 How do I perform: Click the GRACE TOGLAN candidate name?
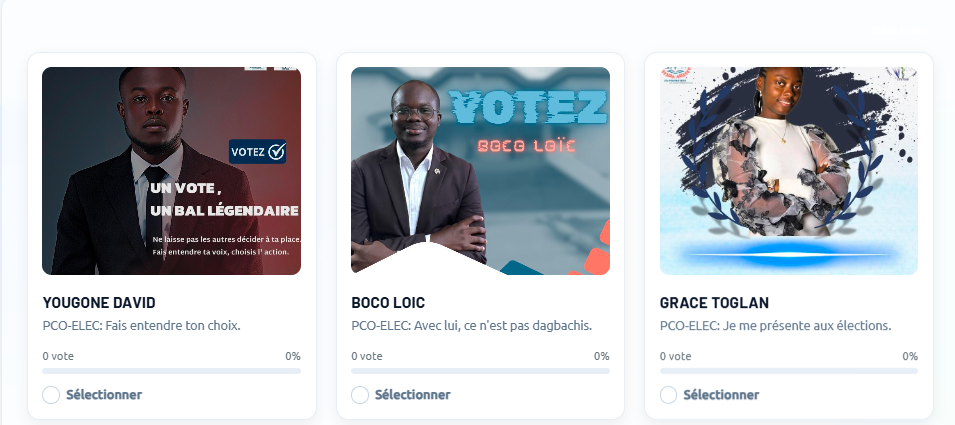[x=714, y=303]
